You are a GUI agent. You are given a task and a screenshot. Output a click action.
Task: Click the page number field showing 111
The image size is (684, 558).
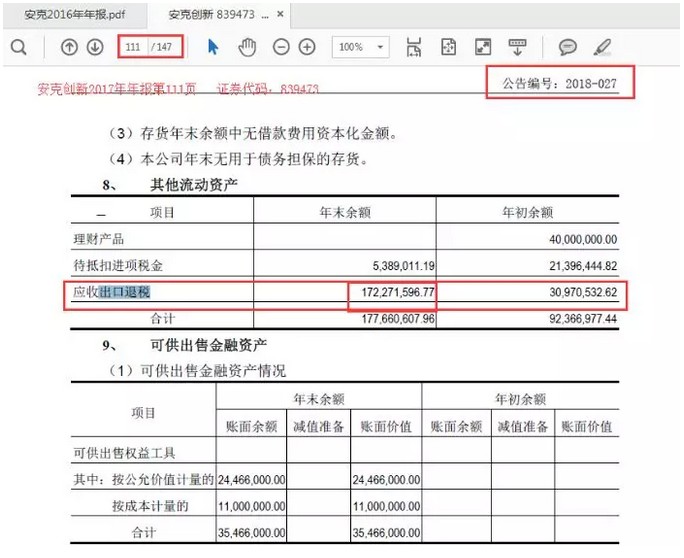pos(132,47)
